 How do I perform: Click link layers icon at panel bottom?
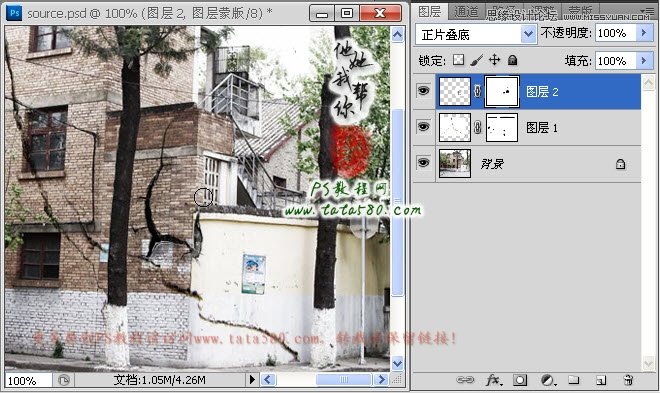coord(465,380)
